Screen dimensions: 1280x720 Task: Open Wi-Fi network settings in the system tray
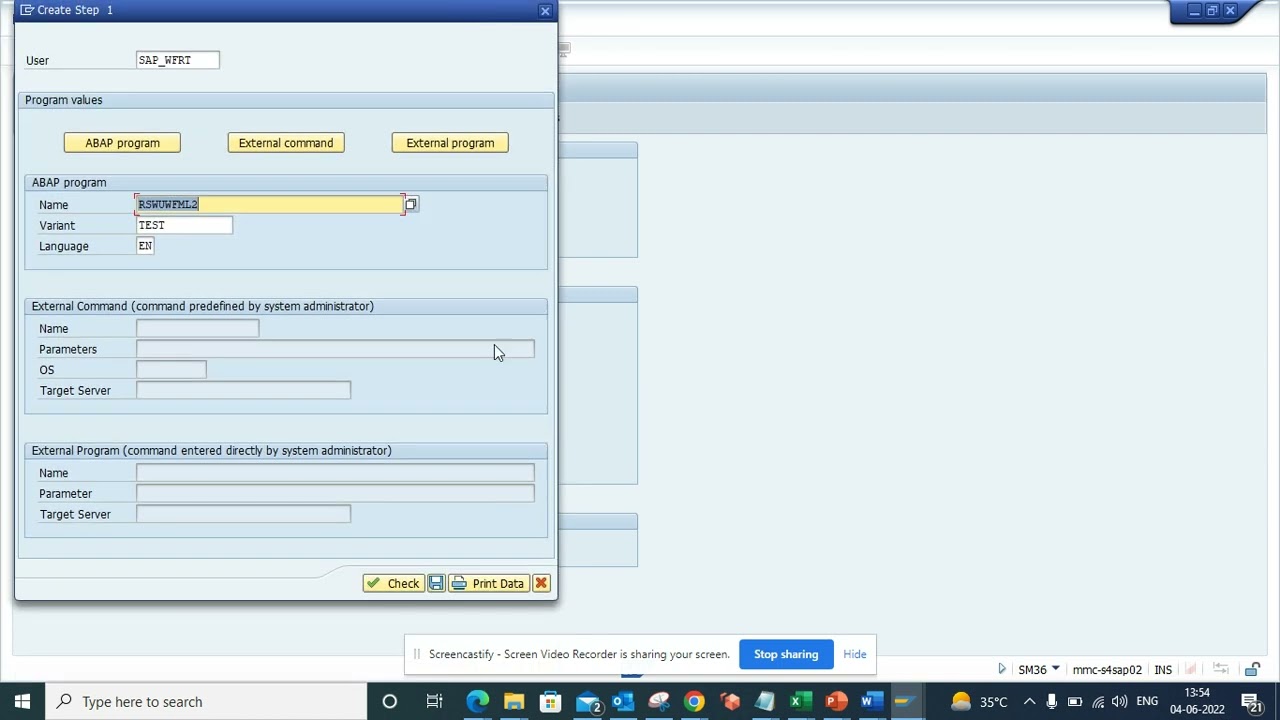[x=1098, y=702]
